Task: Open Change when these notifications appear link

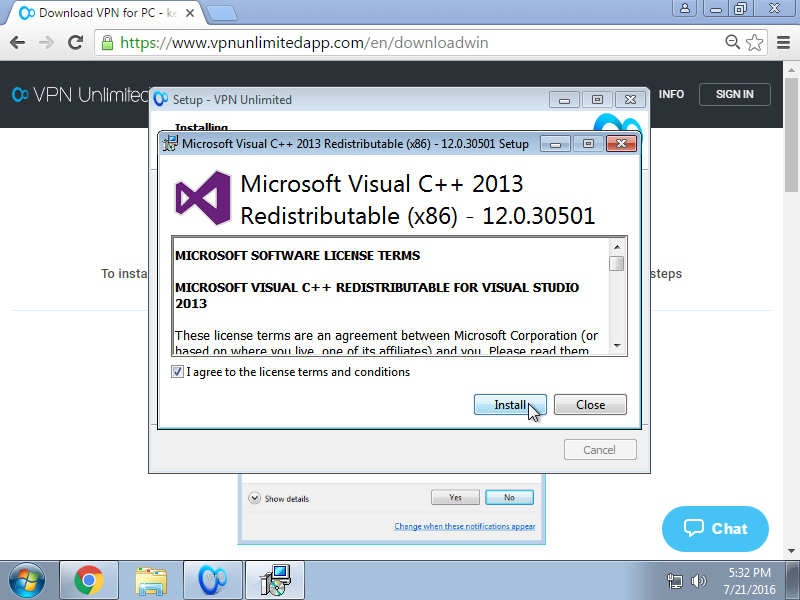Action: 464,526
